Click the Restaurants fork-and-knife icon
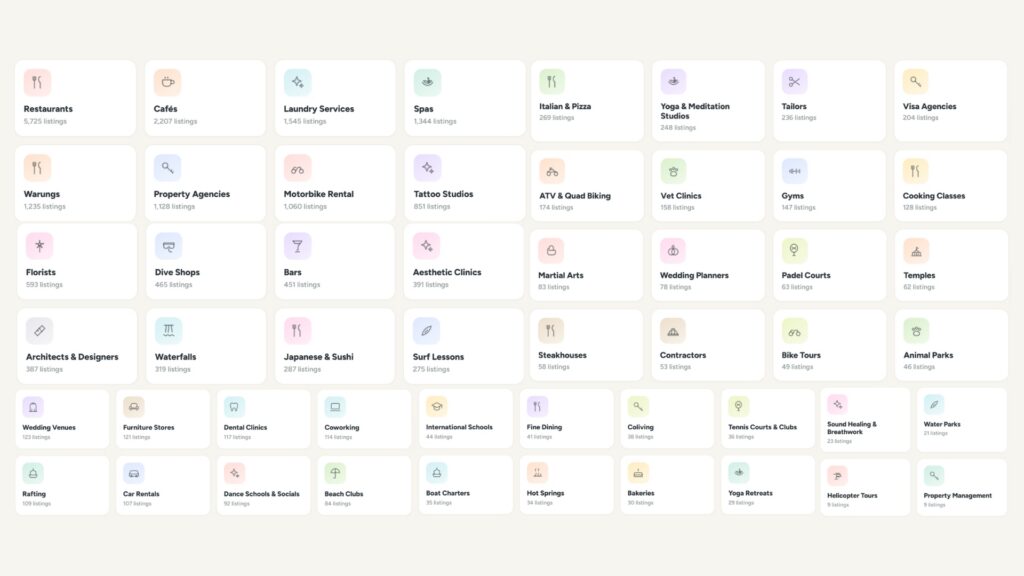This screenshot has width=1024, height=576. coord(37,82)
